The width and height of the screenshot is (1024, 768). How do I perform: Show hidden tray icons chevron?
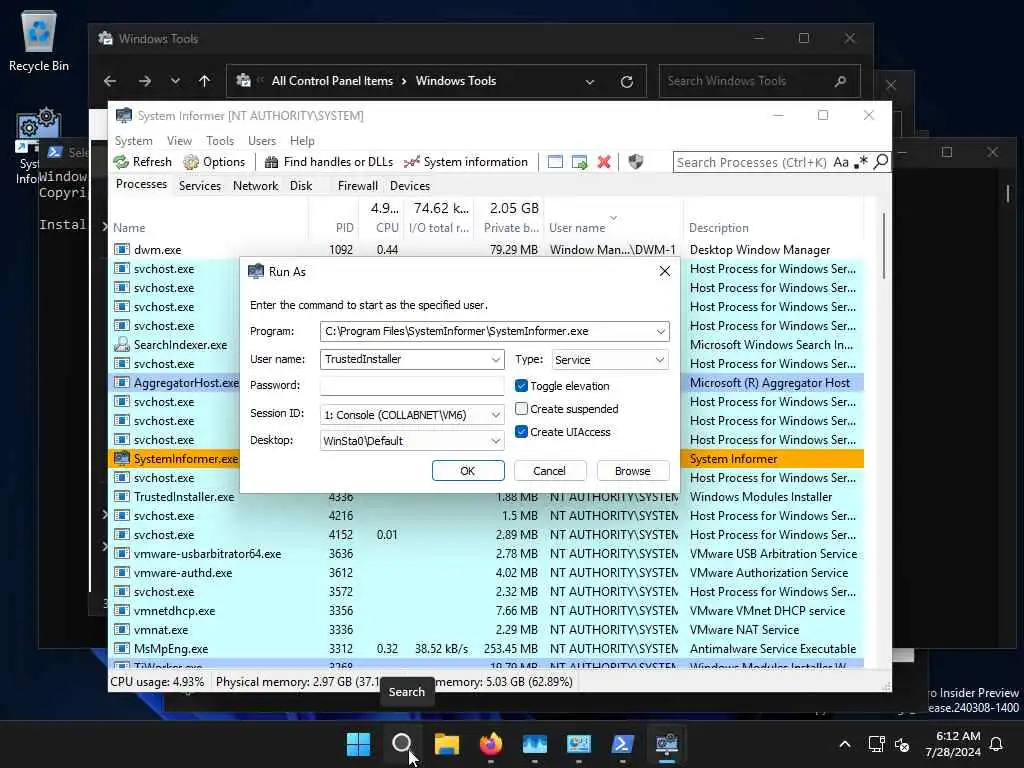click(x=844, y=744)
